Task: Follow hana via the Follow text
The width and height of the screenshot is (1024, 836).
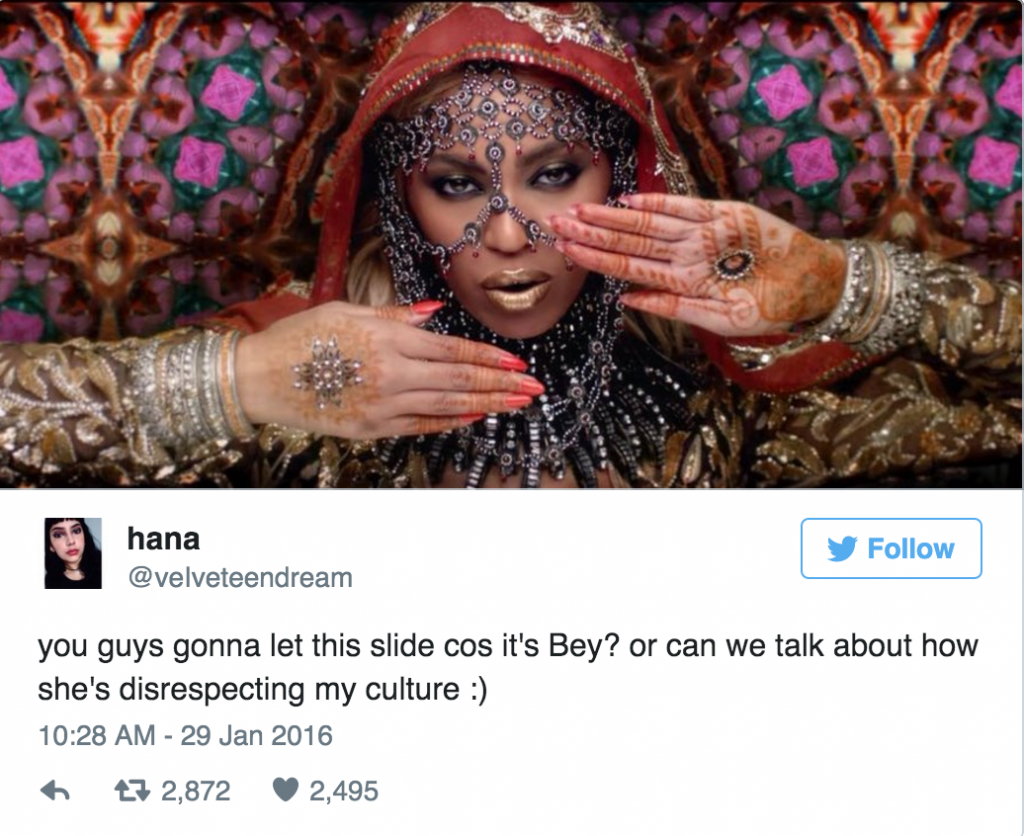Action: point(911,549)
